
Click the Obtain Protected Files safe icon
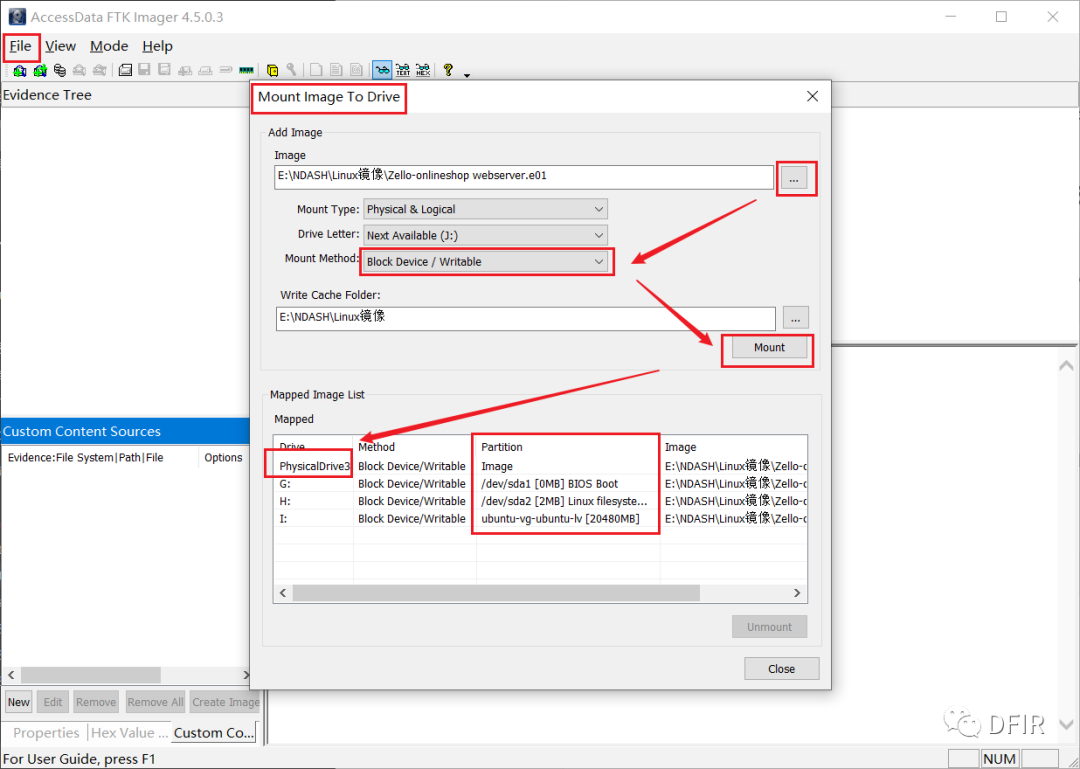pyautogui.click(x=272, y=70)
